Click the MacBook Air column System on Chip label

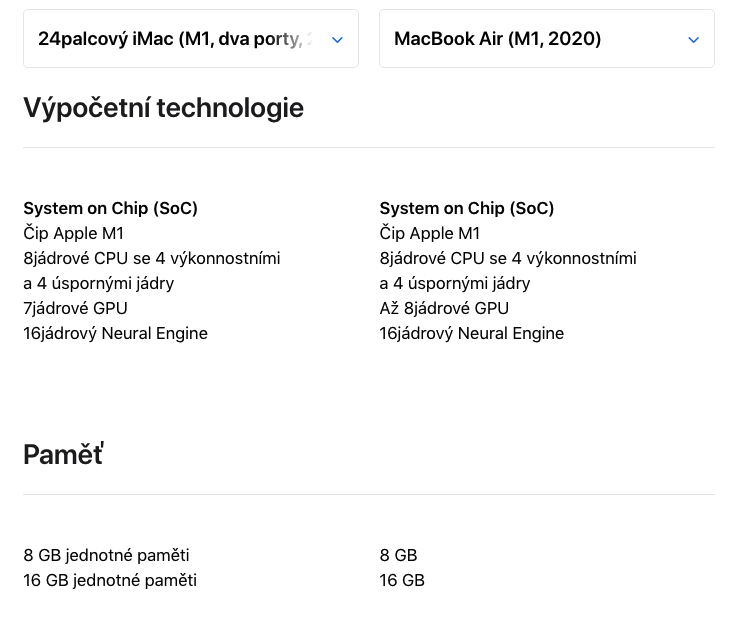466,208
